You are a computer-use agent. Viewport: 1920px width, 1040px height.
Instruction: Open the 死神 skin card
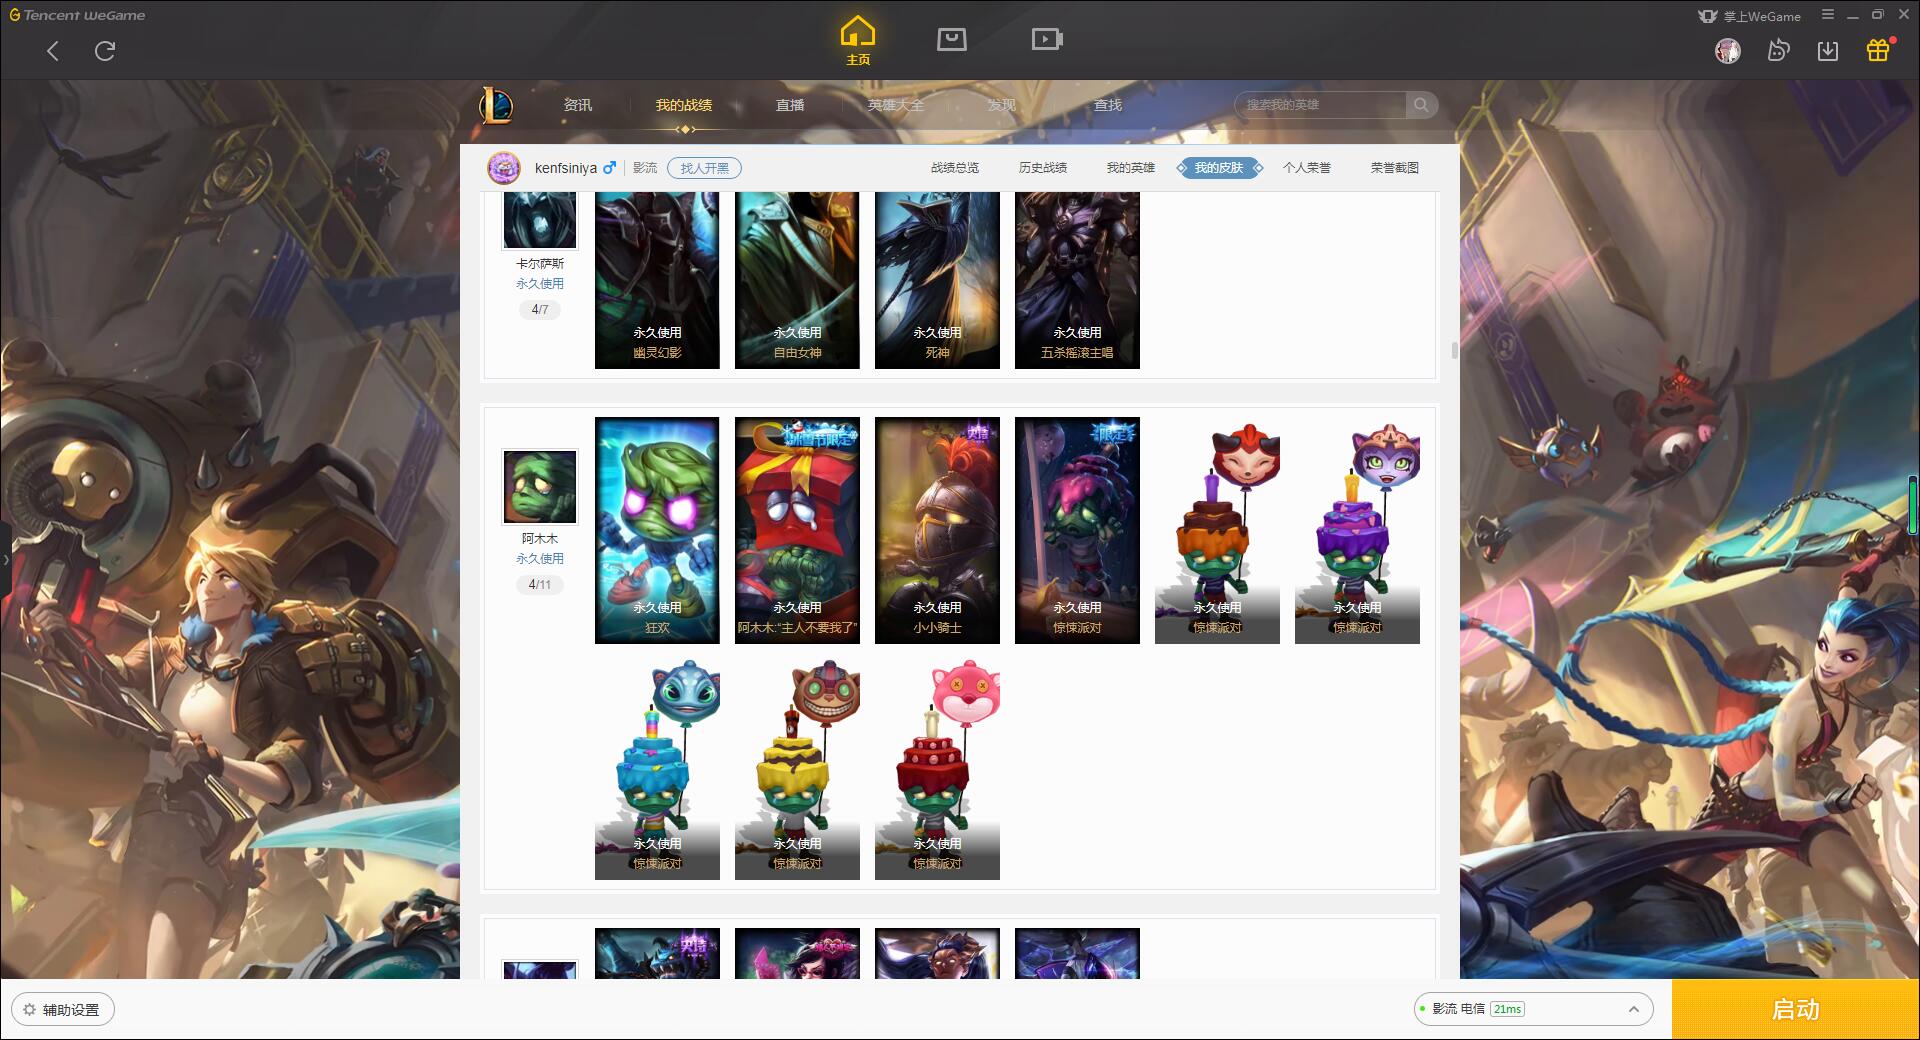pyautogui.click(x=937, y=280)
